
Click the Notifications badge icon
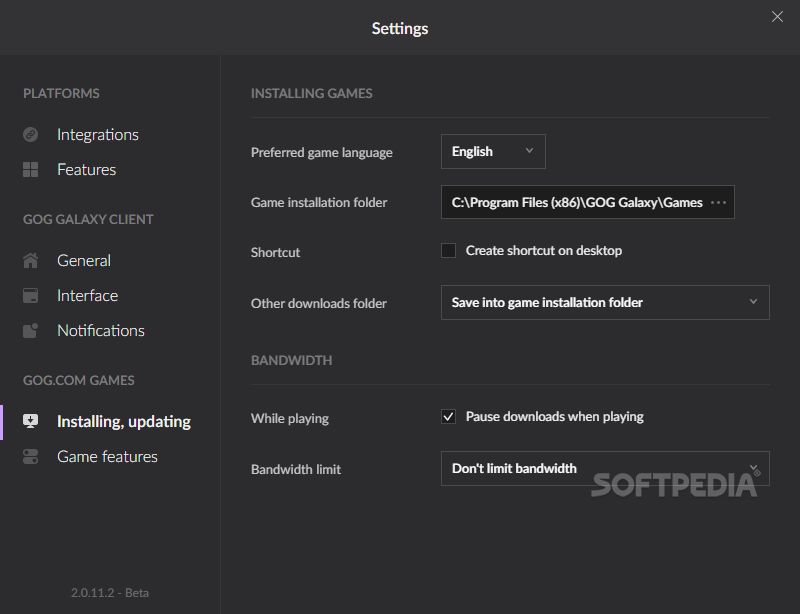coord(31,330)
